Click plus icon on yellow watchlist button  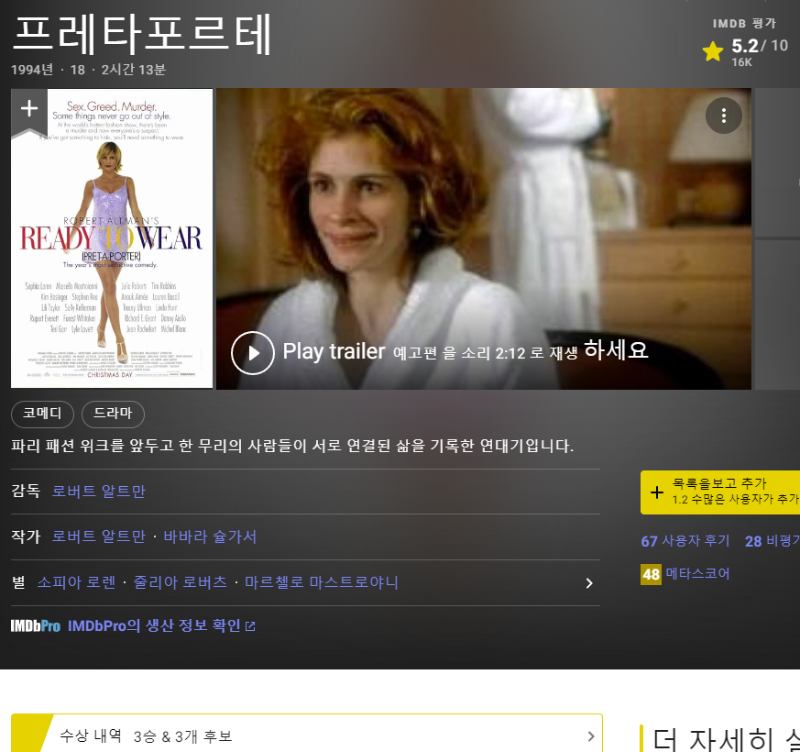coord(657,492)
